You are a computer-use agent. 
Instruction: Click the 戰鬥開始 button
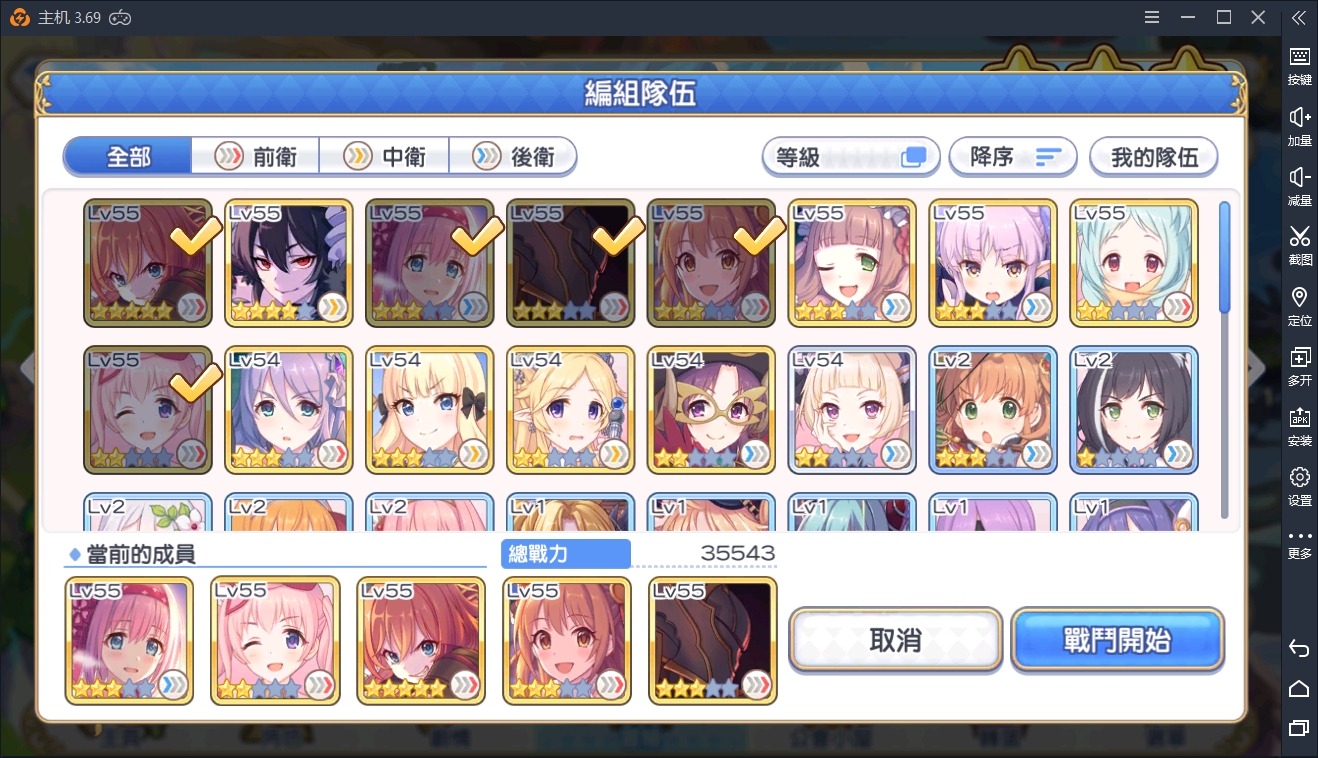pos(1117,640)
